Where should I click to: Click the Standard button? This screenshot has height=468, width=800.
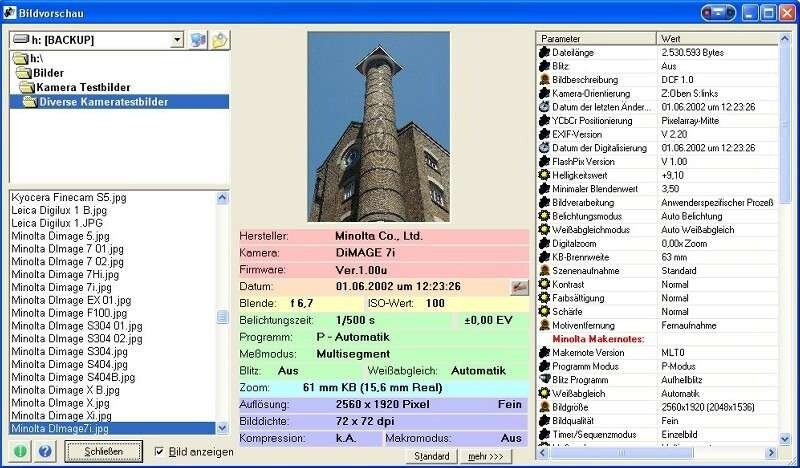[432, 456]
